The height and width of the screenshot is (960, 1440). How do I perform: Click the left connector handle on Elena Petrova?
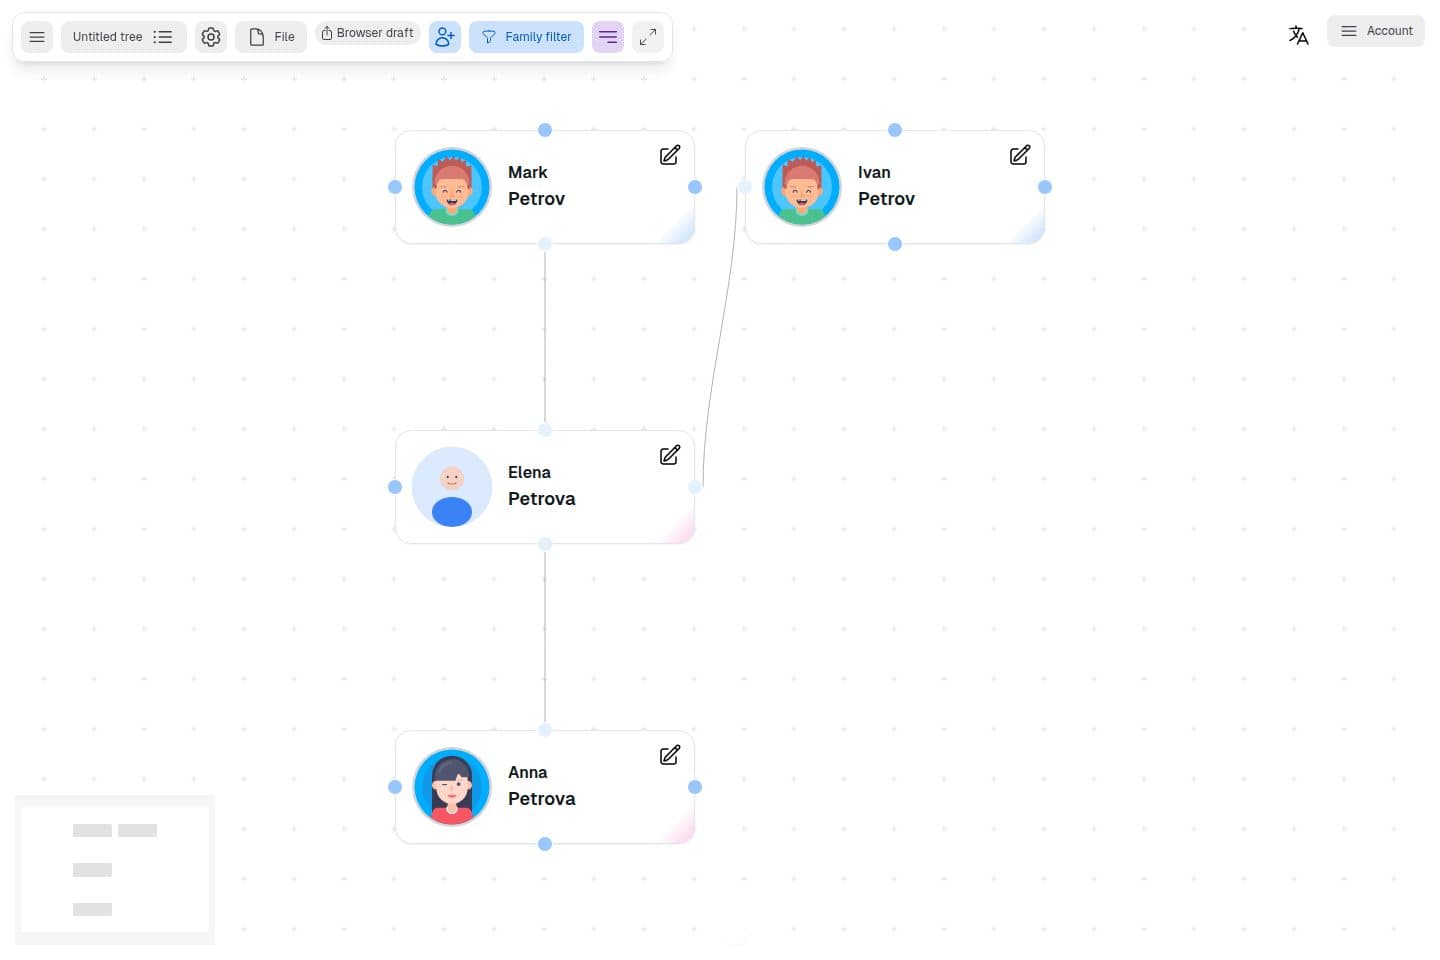click(x=395, y=487)
